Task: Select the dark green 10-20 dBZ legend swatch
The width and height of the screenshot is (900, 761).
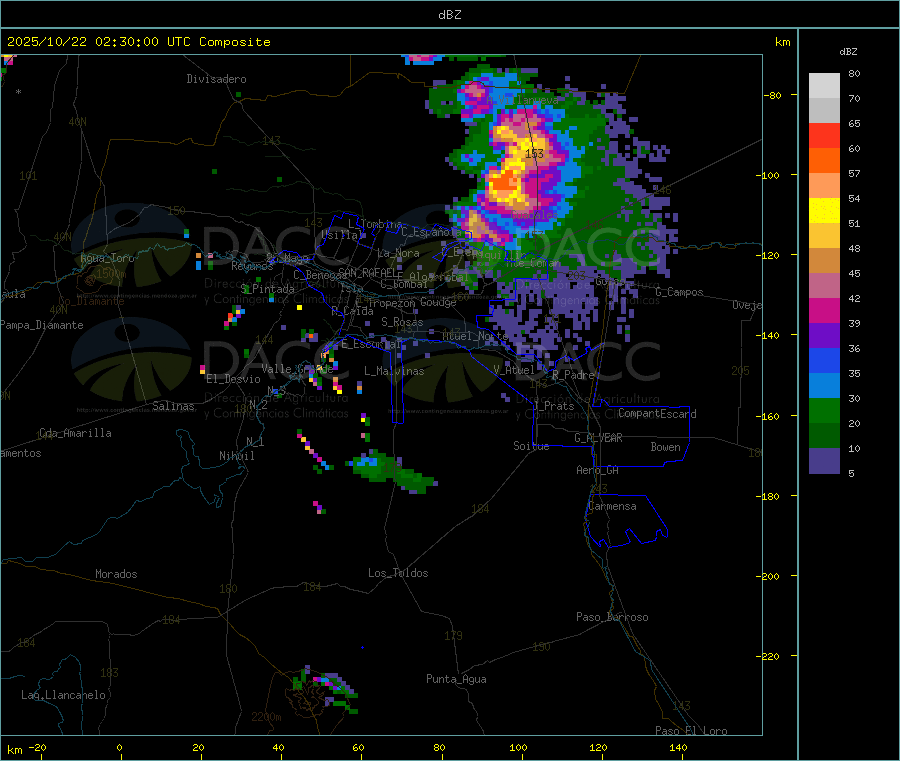Action: 824,436
